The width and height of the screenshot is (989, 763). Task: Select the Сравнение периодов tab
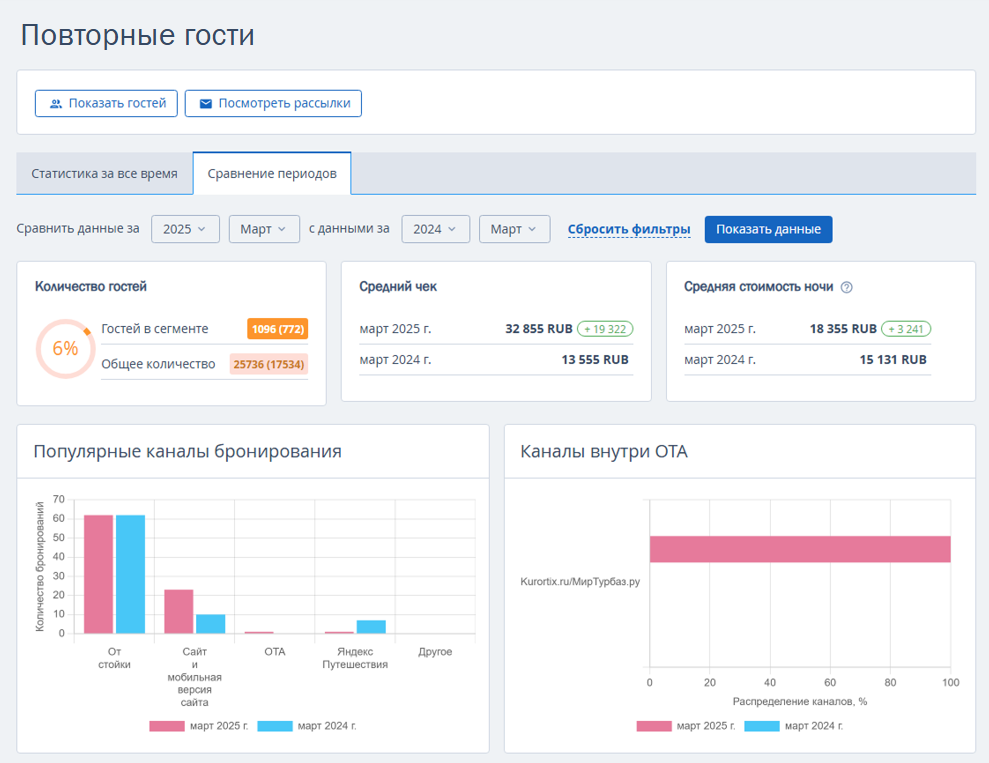pyautogui.click(x=272, y=174)
